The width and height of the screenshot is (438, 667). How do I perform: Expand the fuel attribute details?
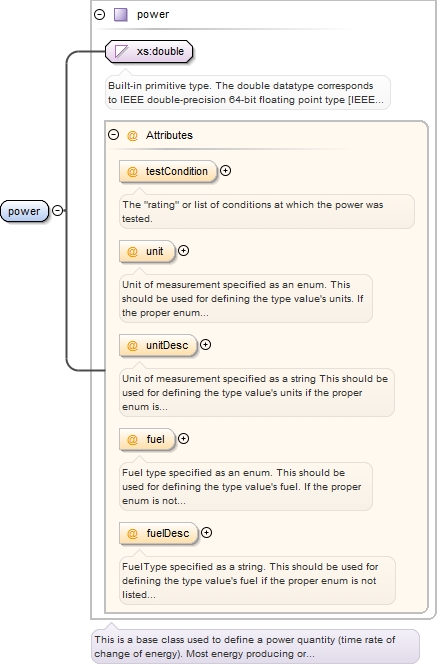(183, 439)
